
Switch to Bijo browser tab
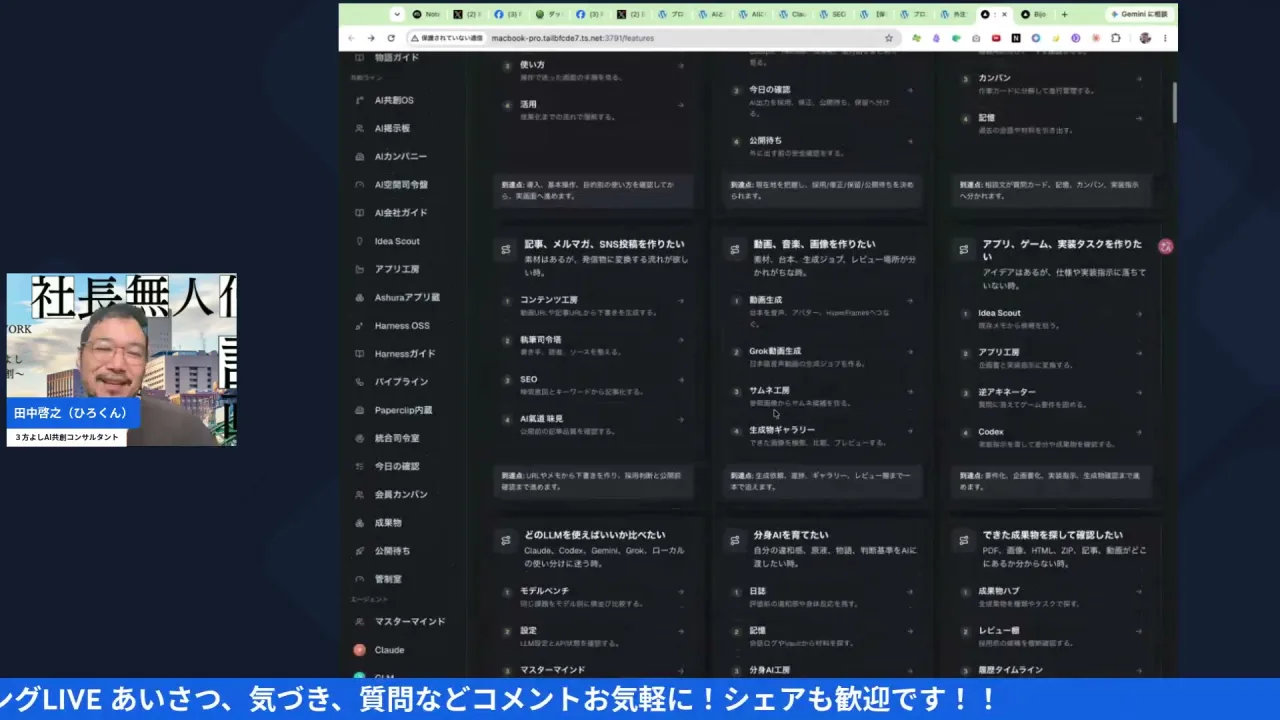pos(1035,14)
